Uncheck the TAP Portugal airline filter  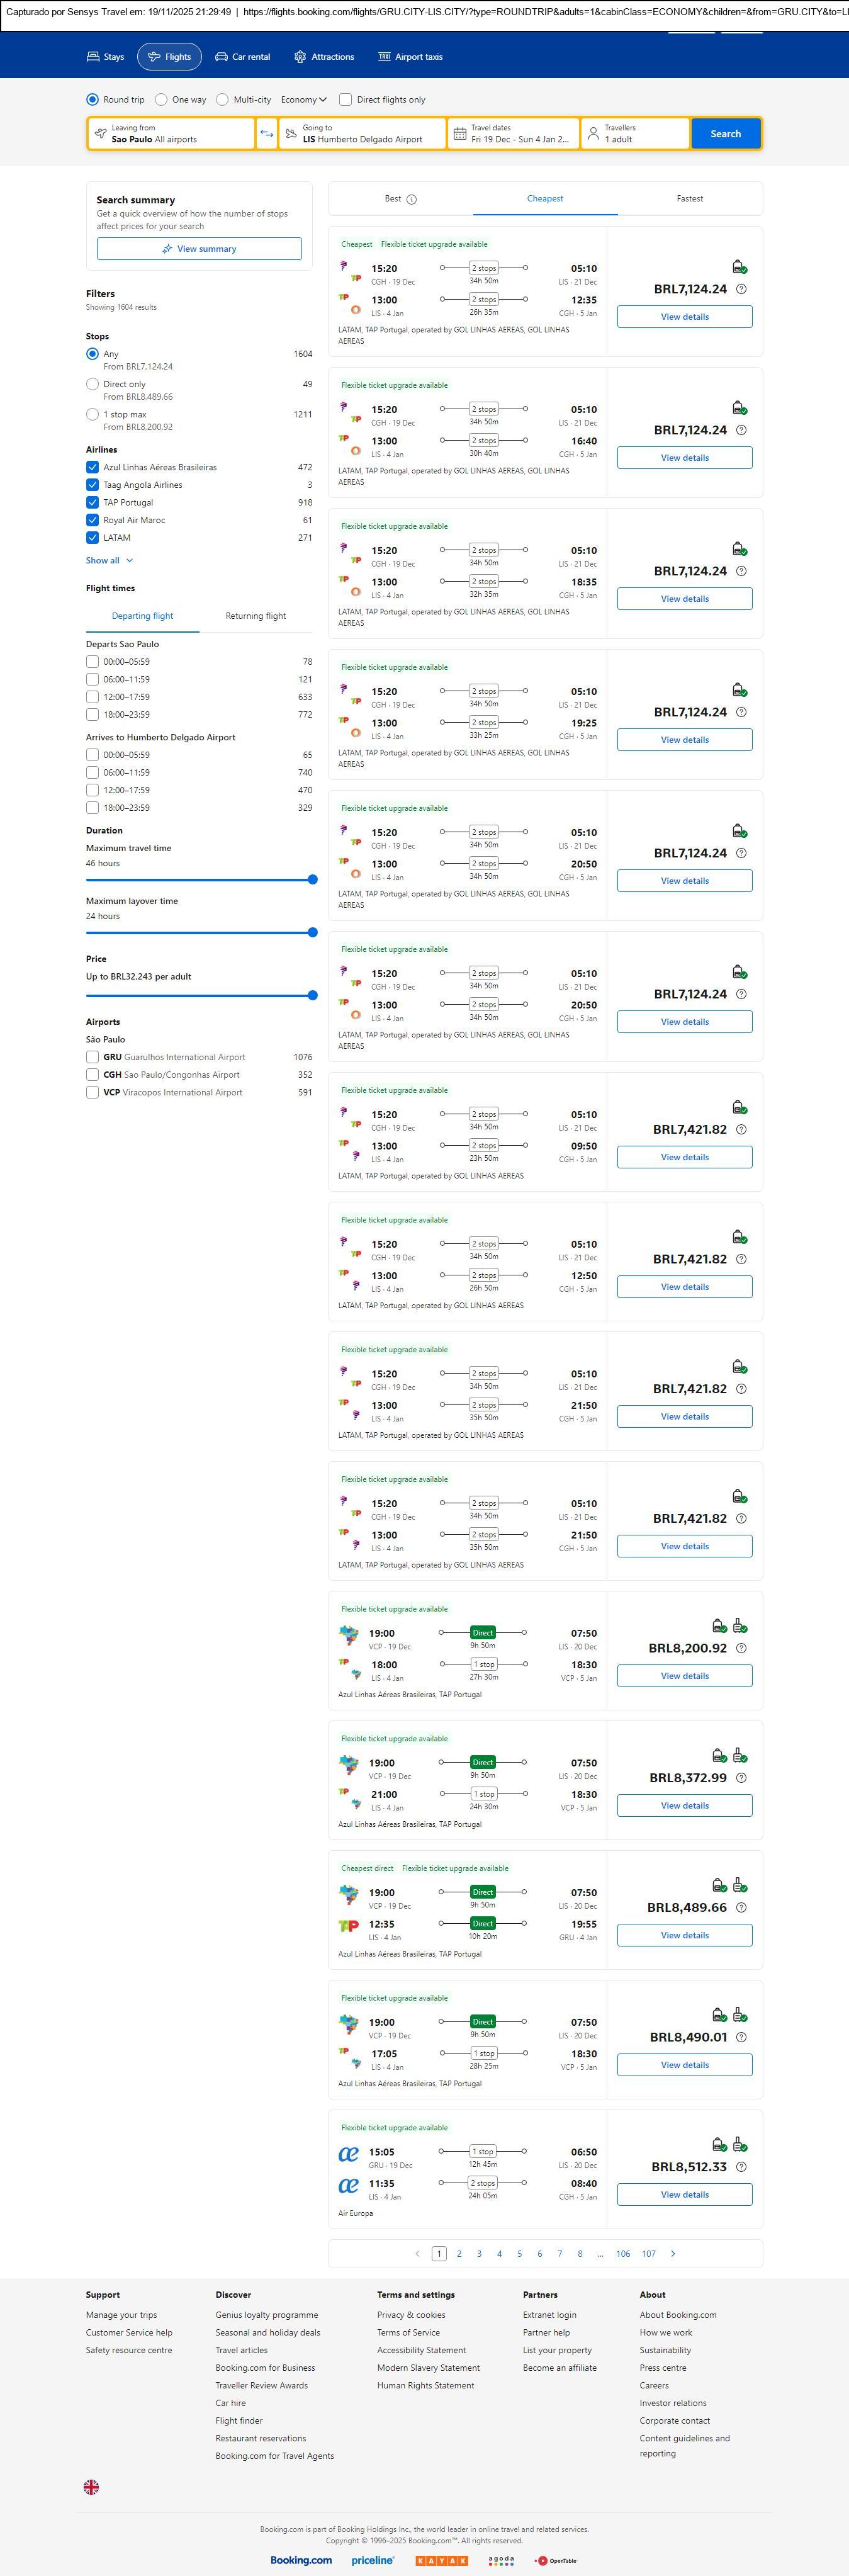click(93, 502)
